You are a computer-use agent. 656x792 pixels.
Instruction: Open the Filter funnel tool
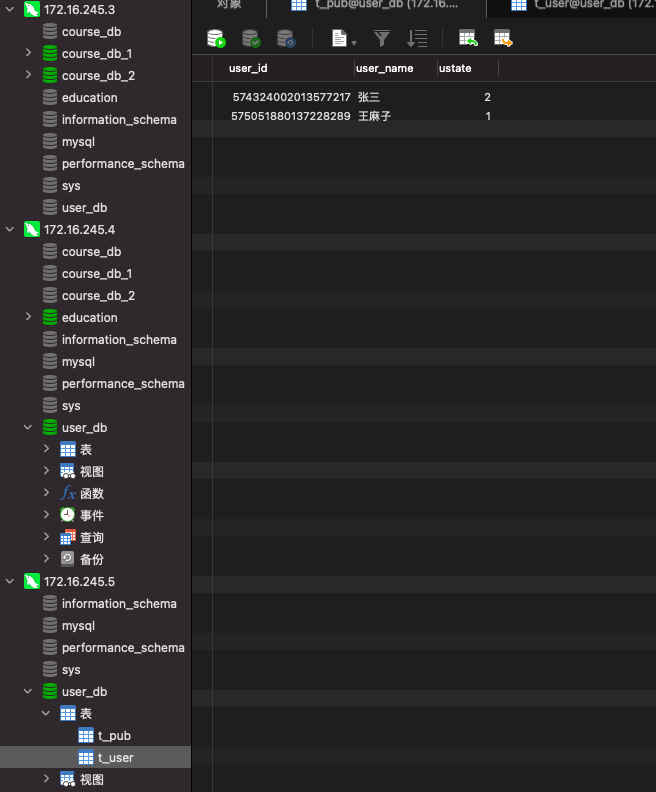click(x=382, y=38)
